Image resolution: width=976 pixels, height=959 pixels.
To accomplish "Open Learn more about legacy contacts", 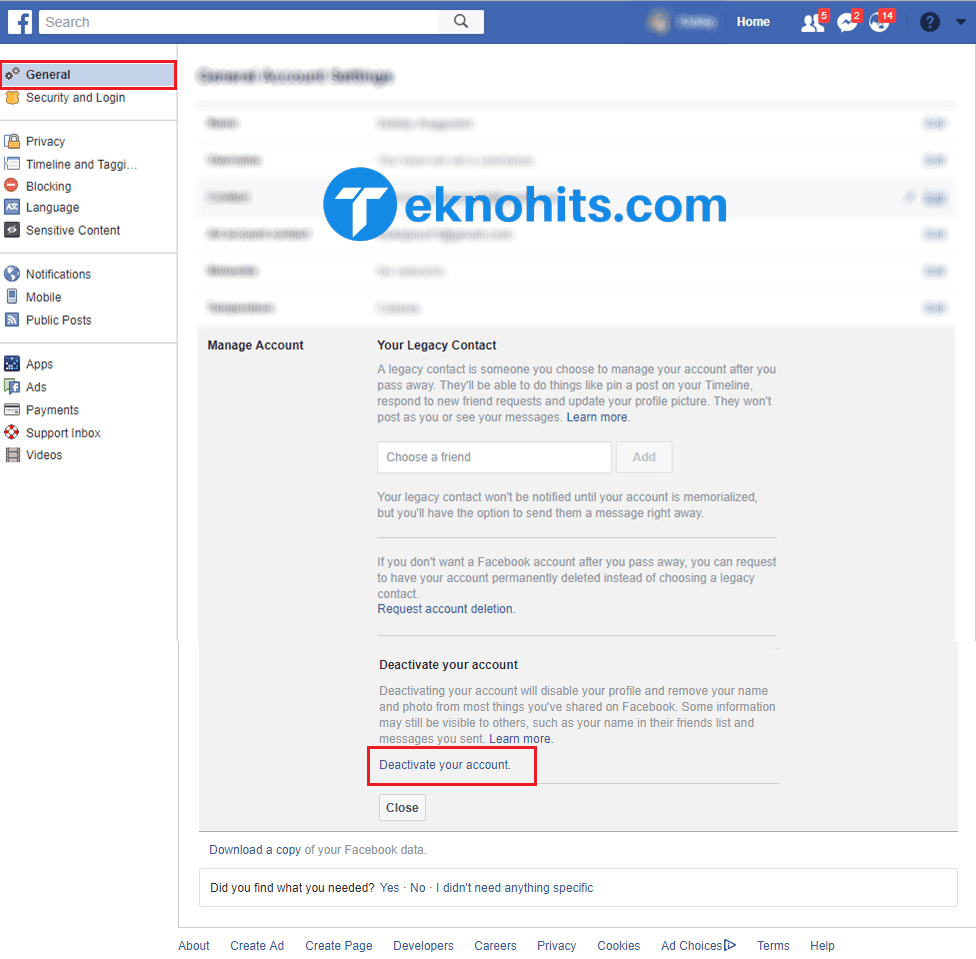I will (x=596, y=417).
